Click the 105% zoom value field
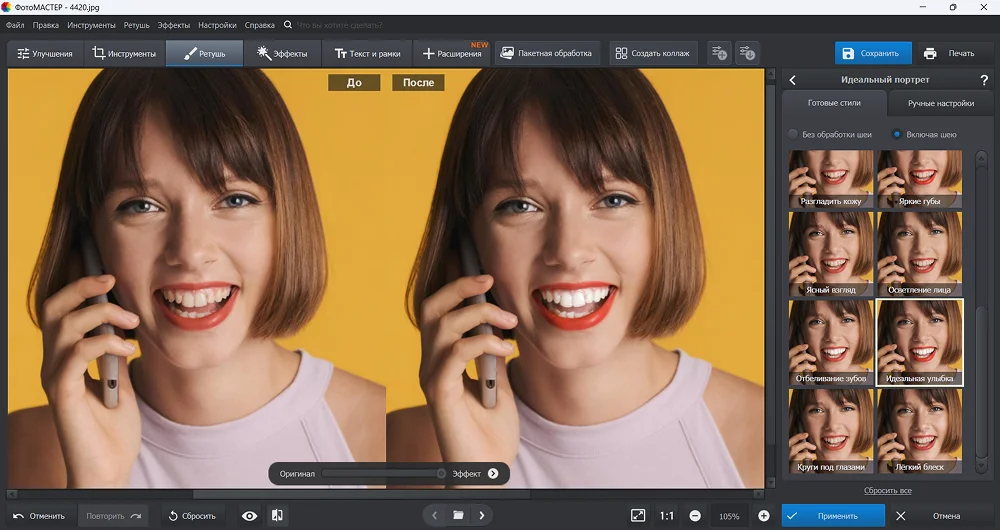The image size is (1000, 530). (x=729, y=516)
